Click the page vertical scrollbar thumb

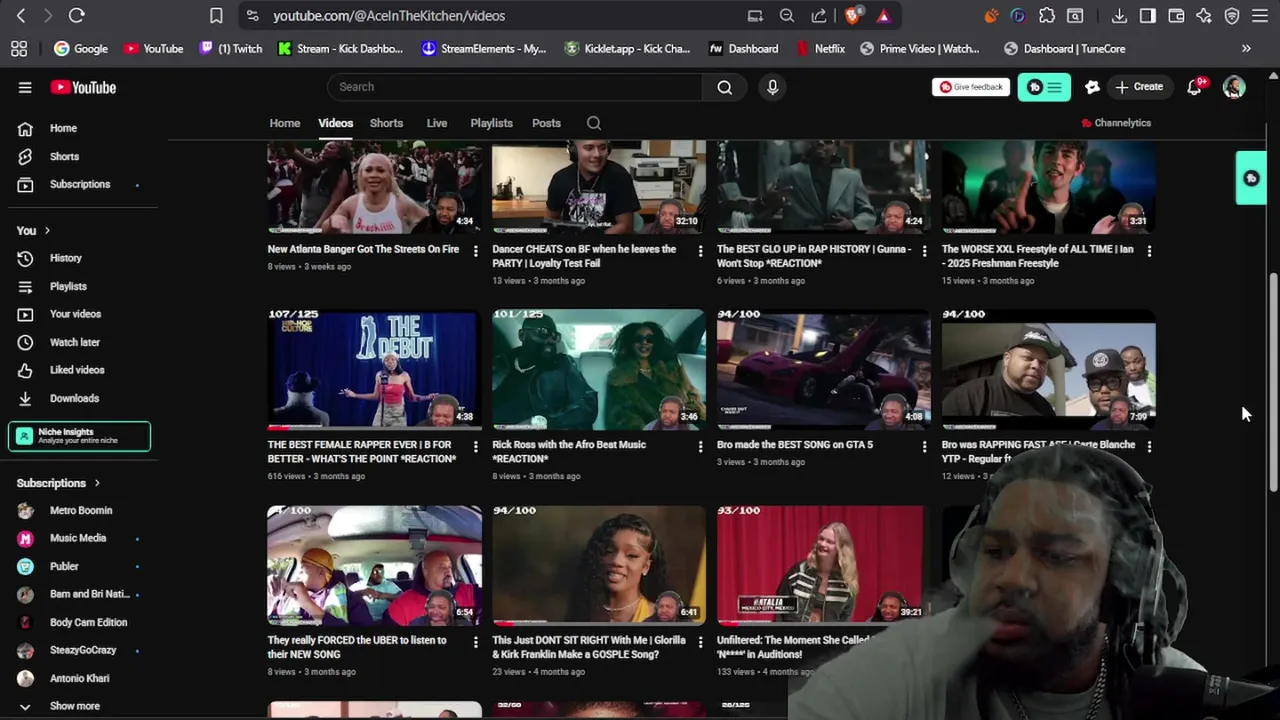[x=1273, y=380]
